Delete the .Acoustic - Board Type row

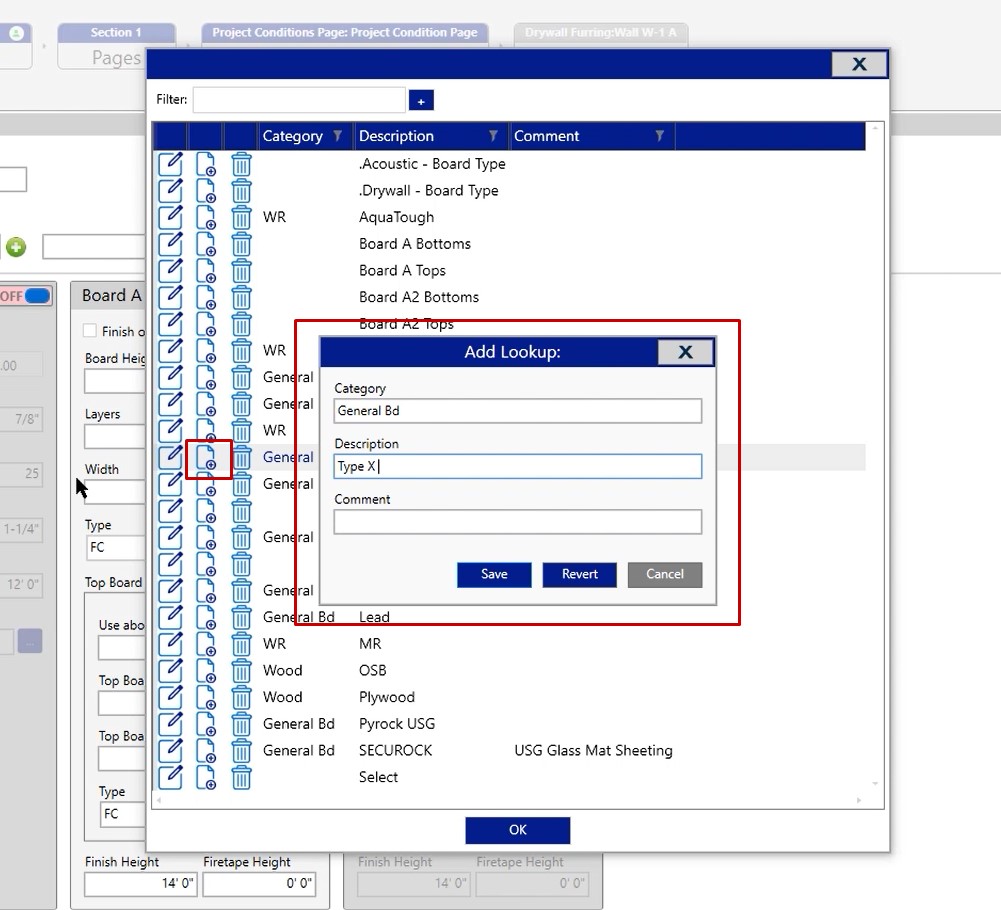(241, 164)
